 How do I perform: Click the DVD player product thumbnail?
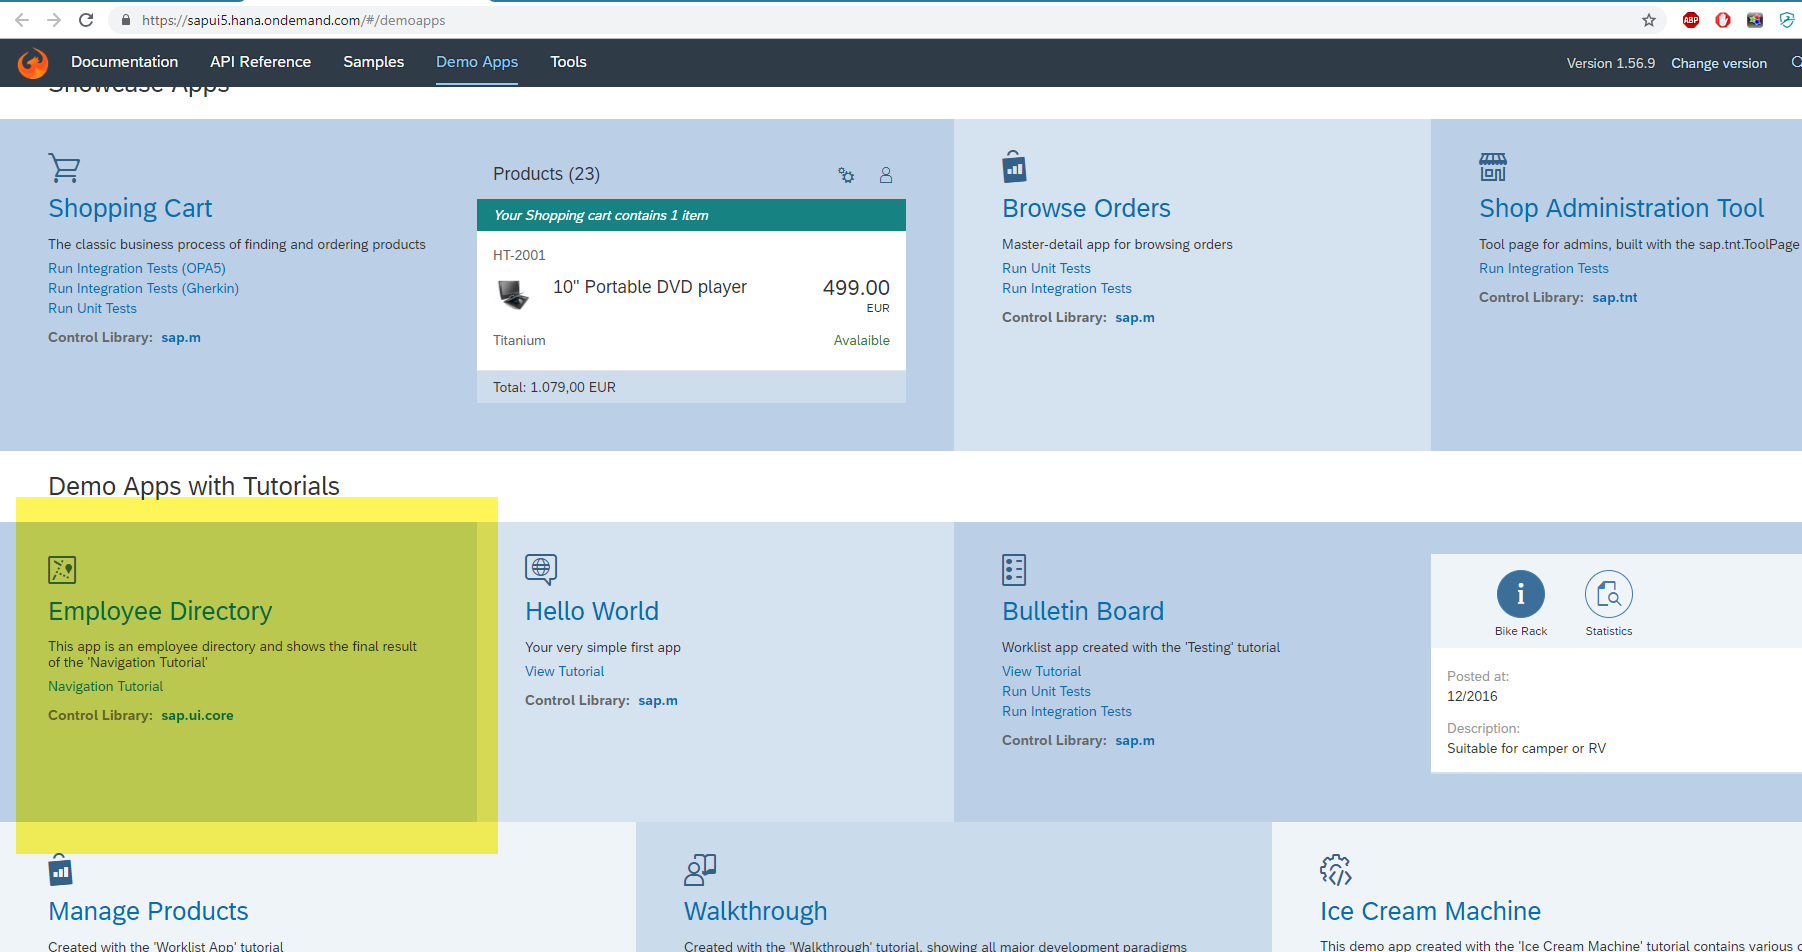513,294
